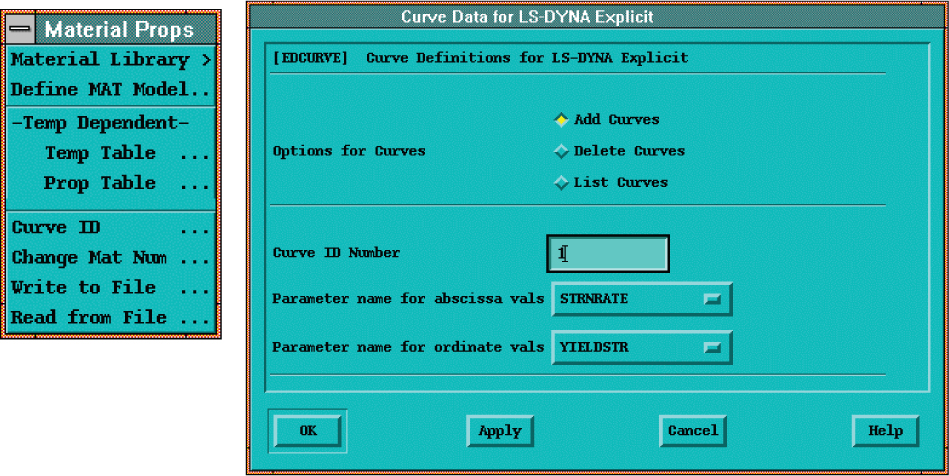Select the Delete Curves radio button
The image size is (949, 476).
point(562,151)
